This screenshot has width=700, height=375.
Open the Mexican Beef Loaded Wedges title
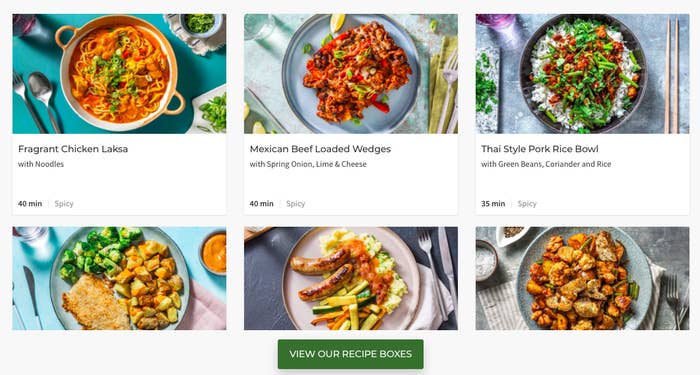click(320, 149)
